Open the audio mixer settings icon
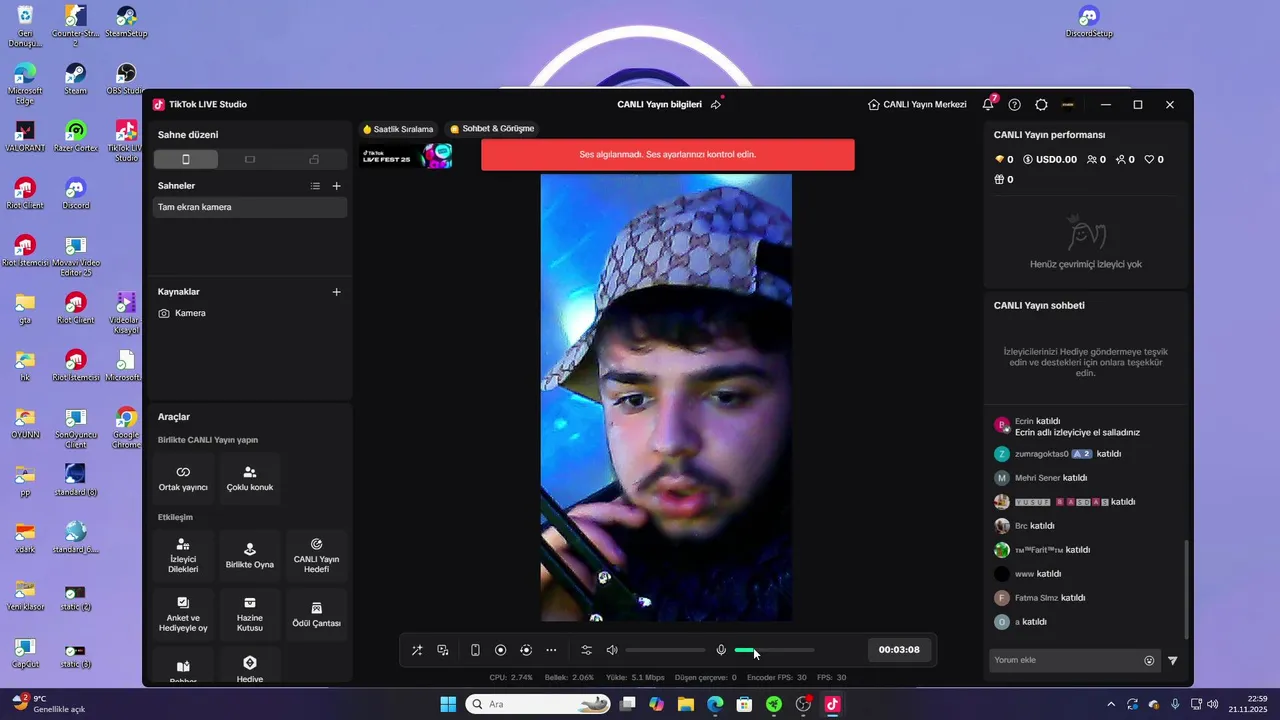This screenshot has width=1280, height=720. [587, 650]
